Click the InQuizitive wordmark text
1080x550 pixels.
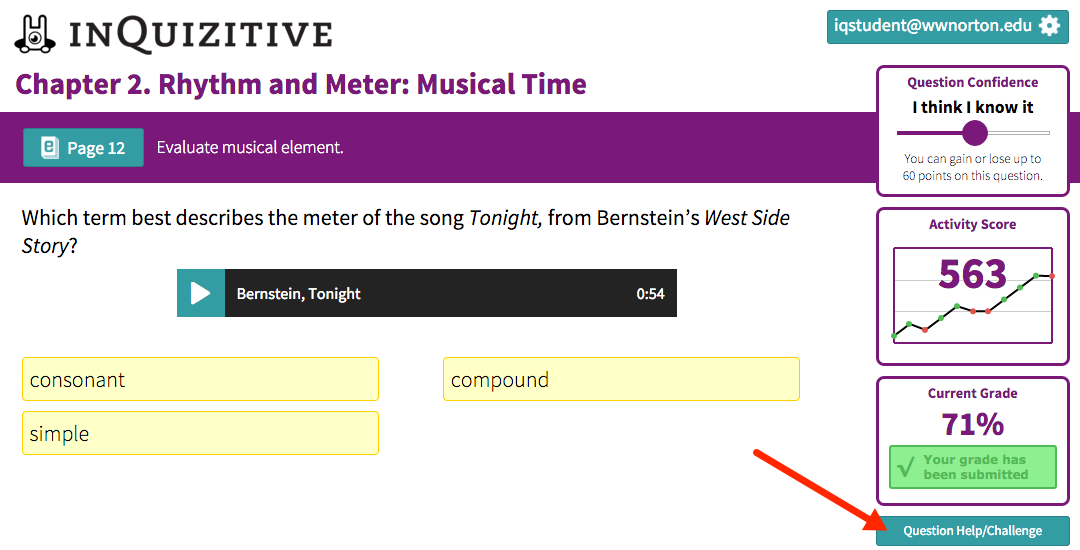(x=200, y=34)
